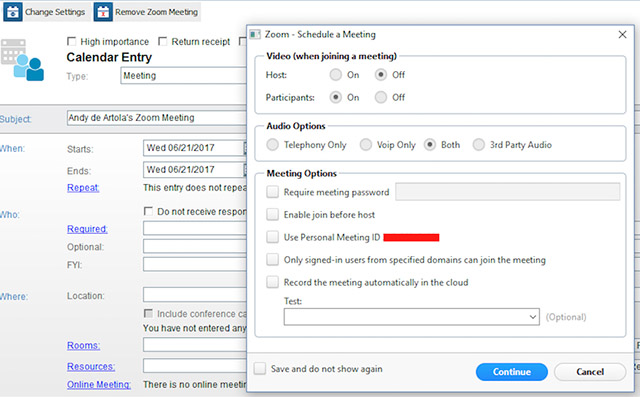Click 'Video (when joining a meeting)' group title
The height and width of the screenshot is (397, 640).
331,56
